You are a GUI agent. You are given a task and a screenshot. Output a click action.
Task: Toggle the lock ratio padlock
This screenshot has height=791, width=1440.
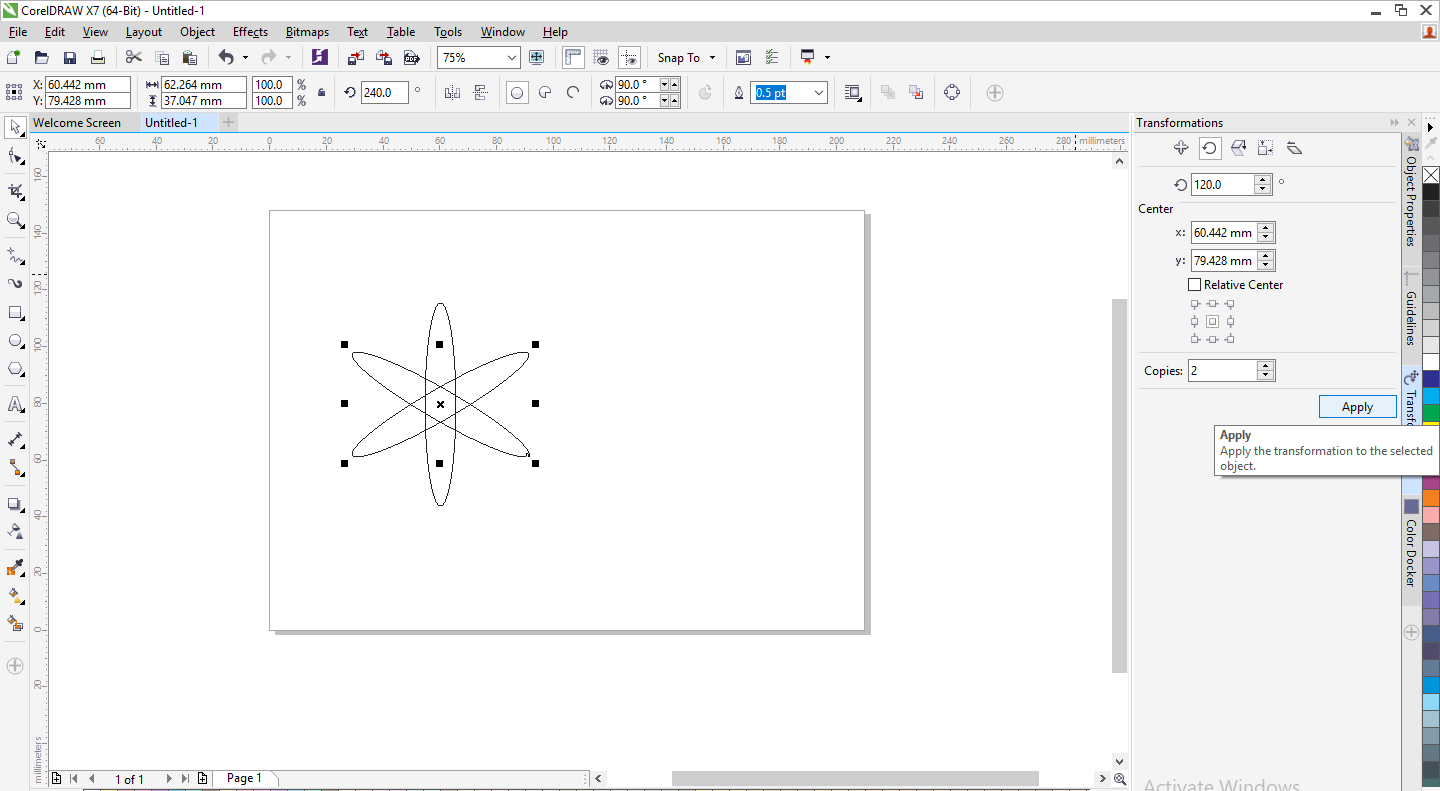[x=321, y=93]
